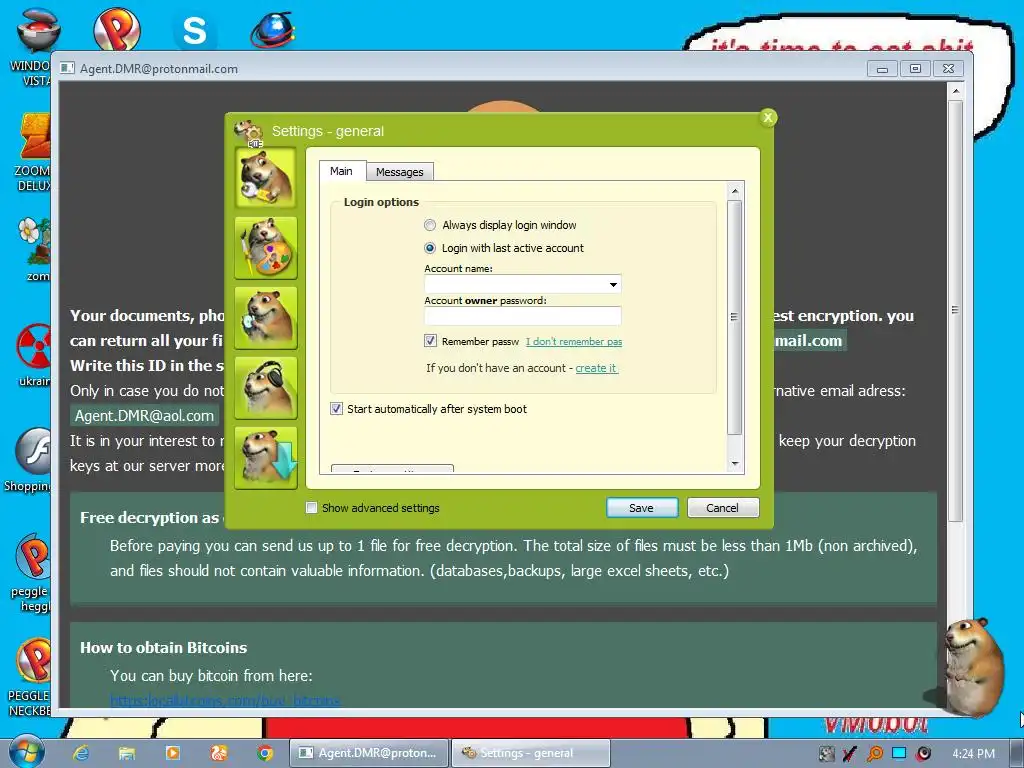Click the Account owner password field
This screenshot has width=1024, height=768.
coord(522,316)
